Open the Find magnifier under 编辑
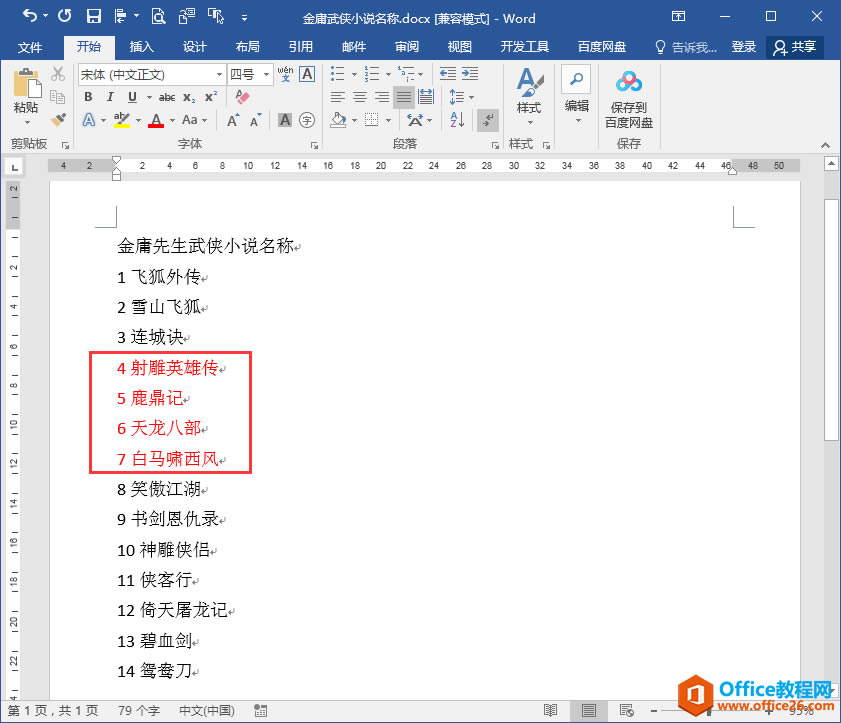 coord(577,79)
